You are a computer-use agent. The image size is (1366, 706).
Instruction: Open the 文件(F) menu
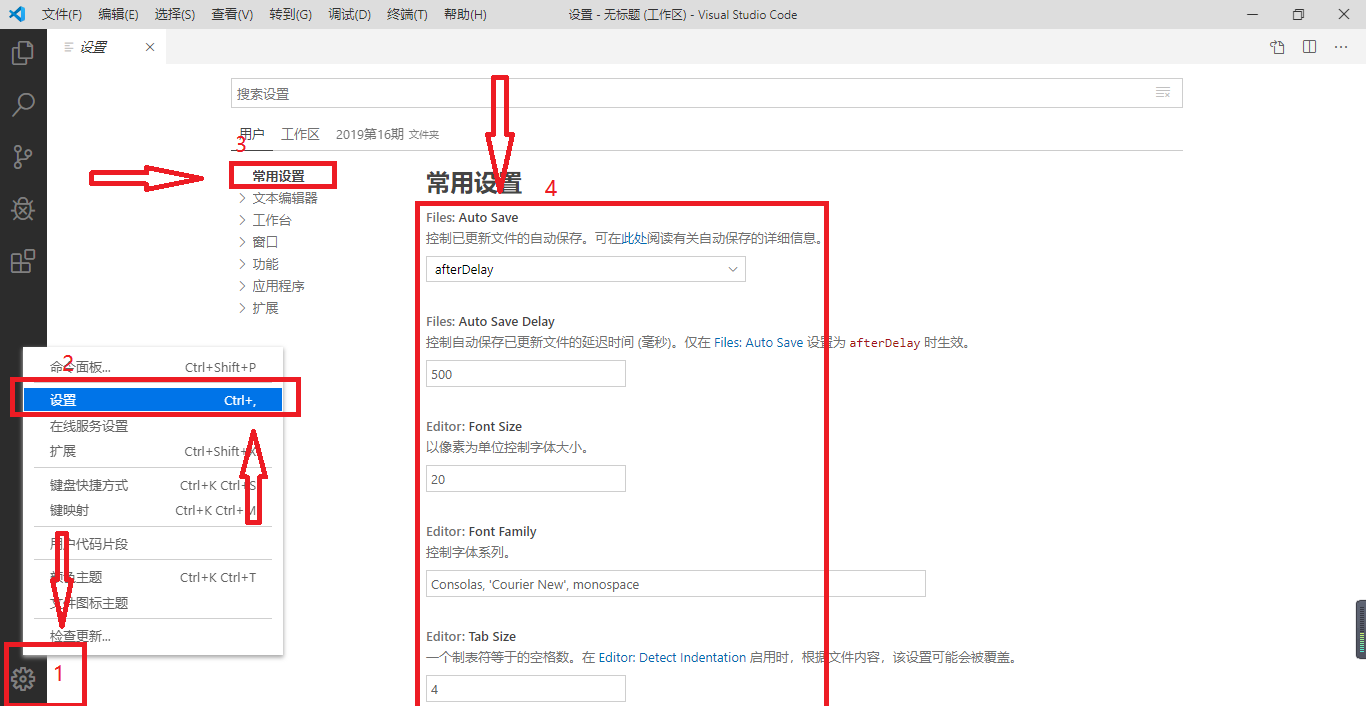(x=63, y=15)
